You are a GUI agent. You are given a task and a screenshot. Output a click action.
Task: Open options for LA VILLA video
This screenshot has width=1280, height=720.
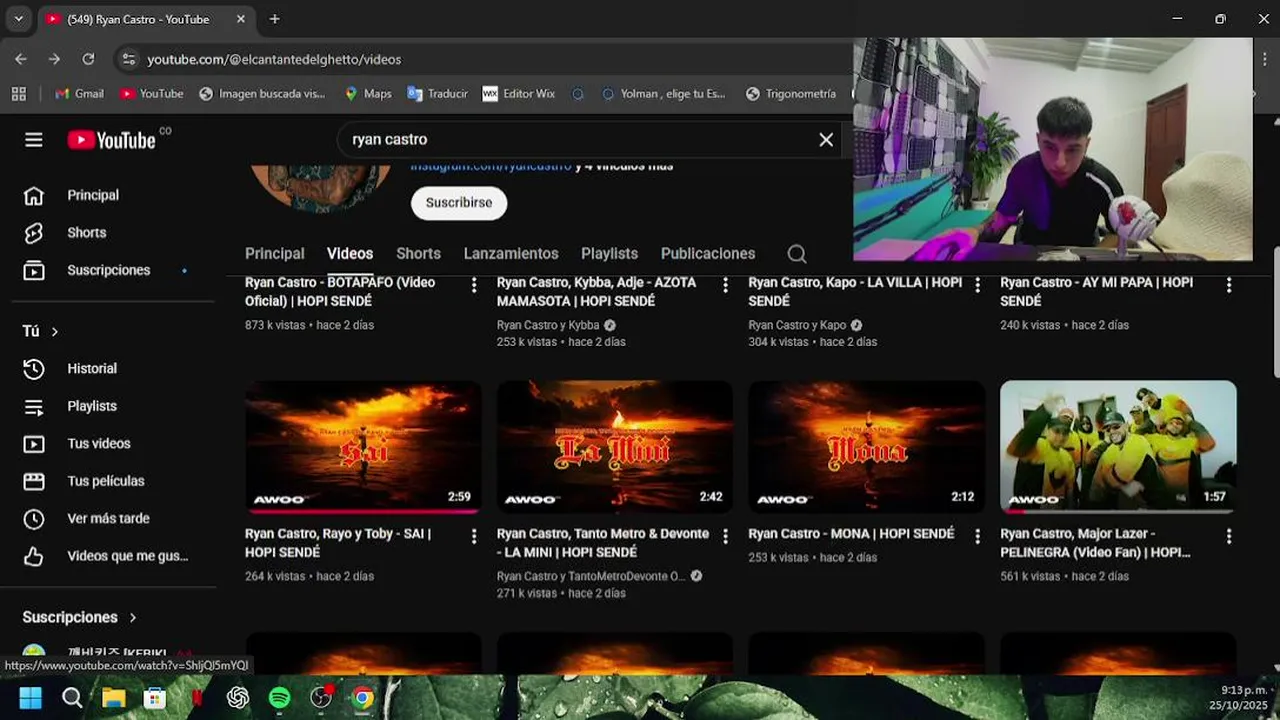point(978,285)
